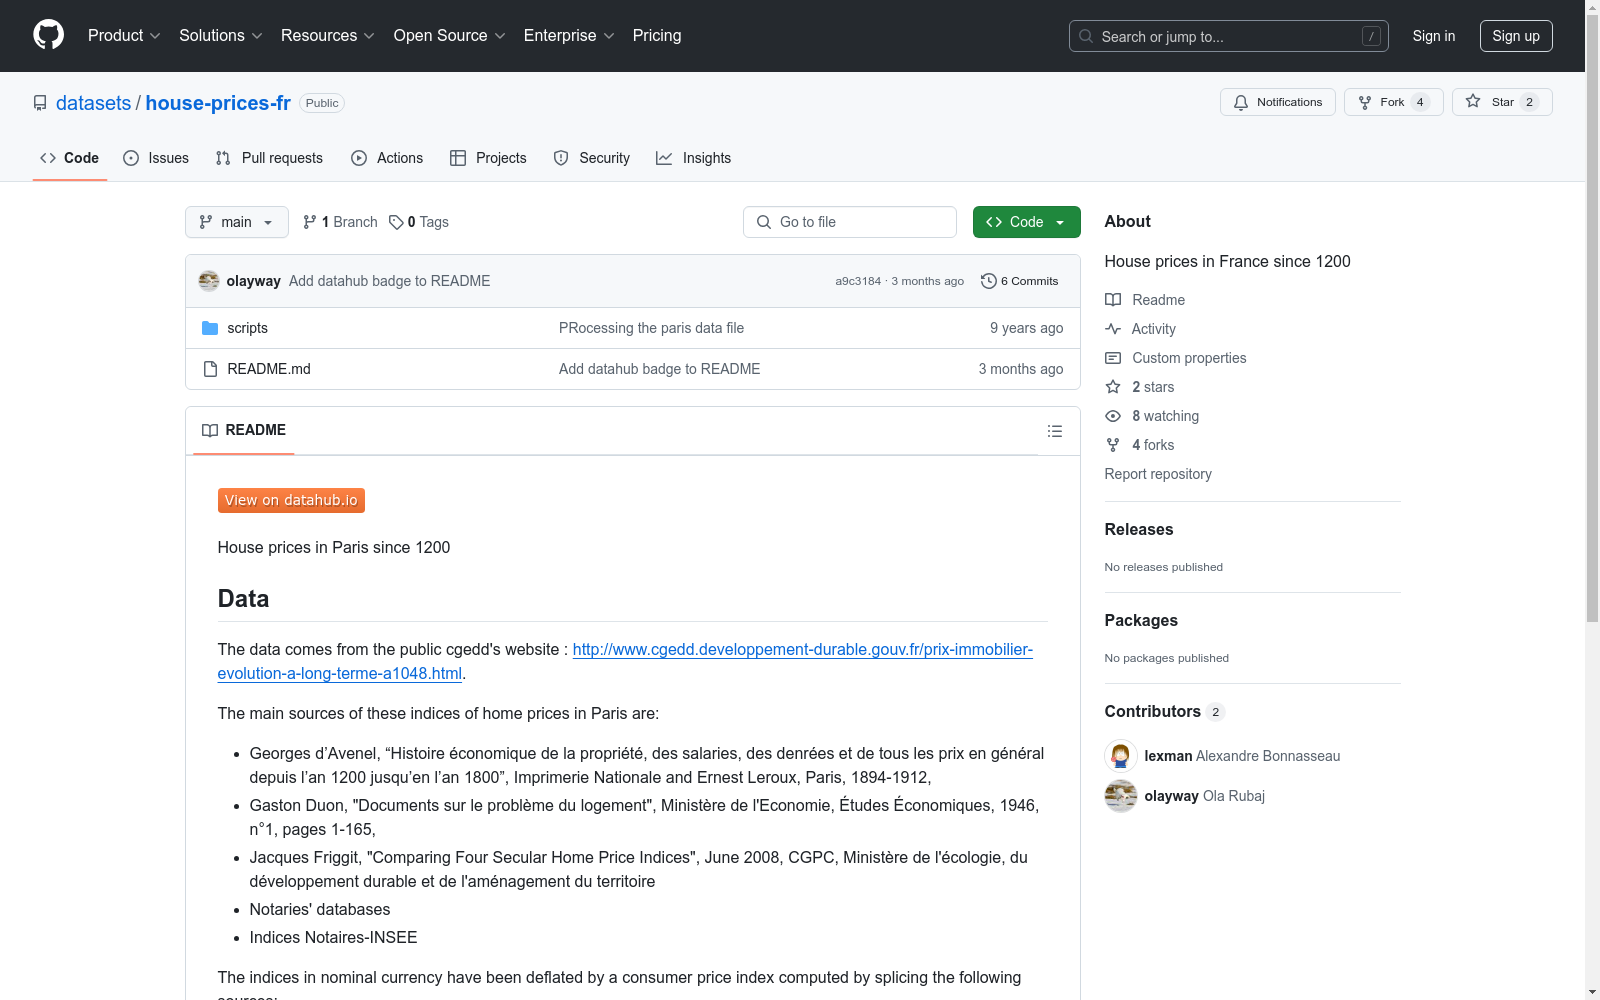Click the Go to file search field
Viewport: 1600px width, 1000px height.
coord(850,222)
